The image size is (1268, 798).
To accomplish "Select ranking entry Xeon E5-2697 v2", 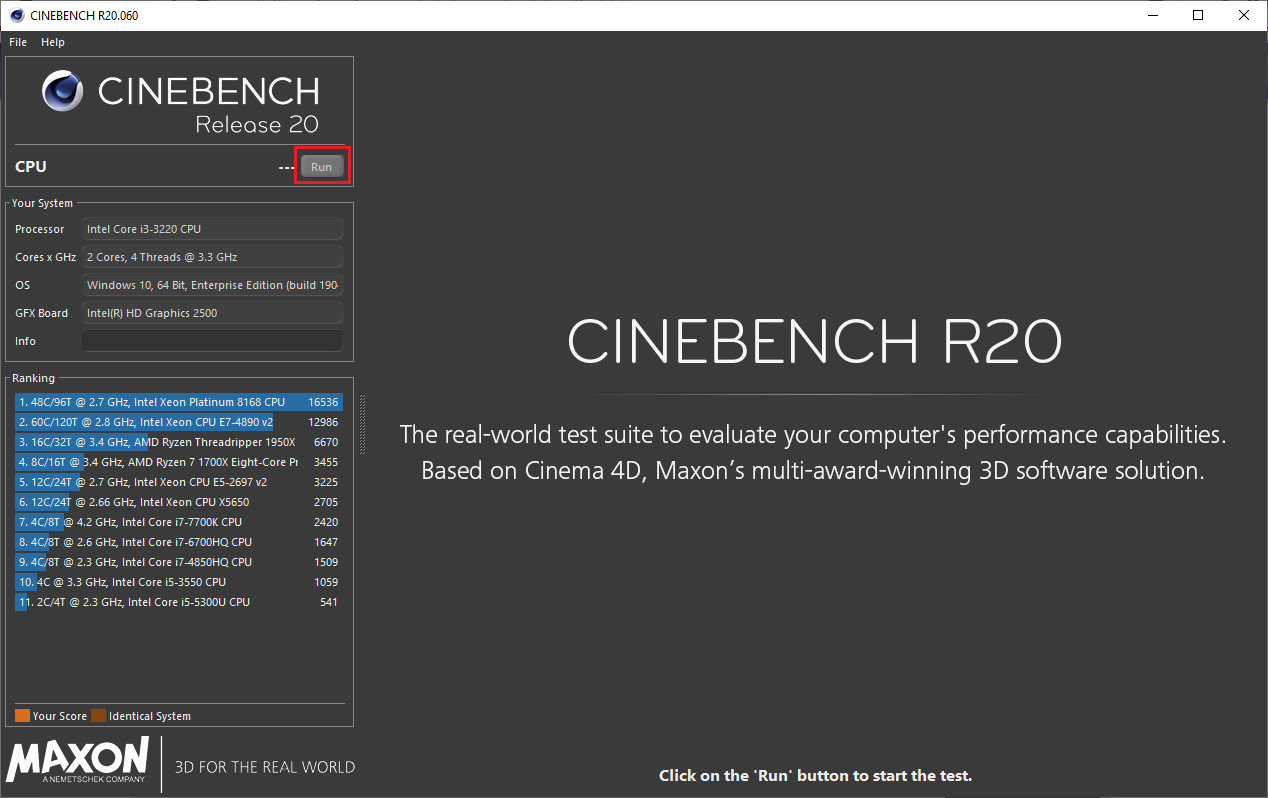I will tap(179, 482).
